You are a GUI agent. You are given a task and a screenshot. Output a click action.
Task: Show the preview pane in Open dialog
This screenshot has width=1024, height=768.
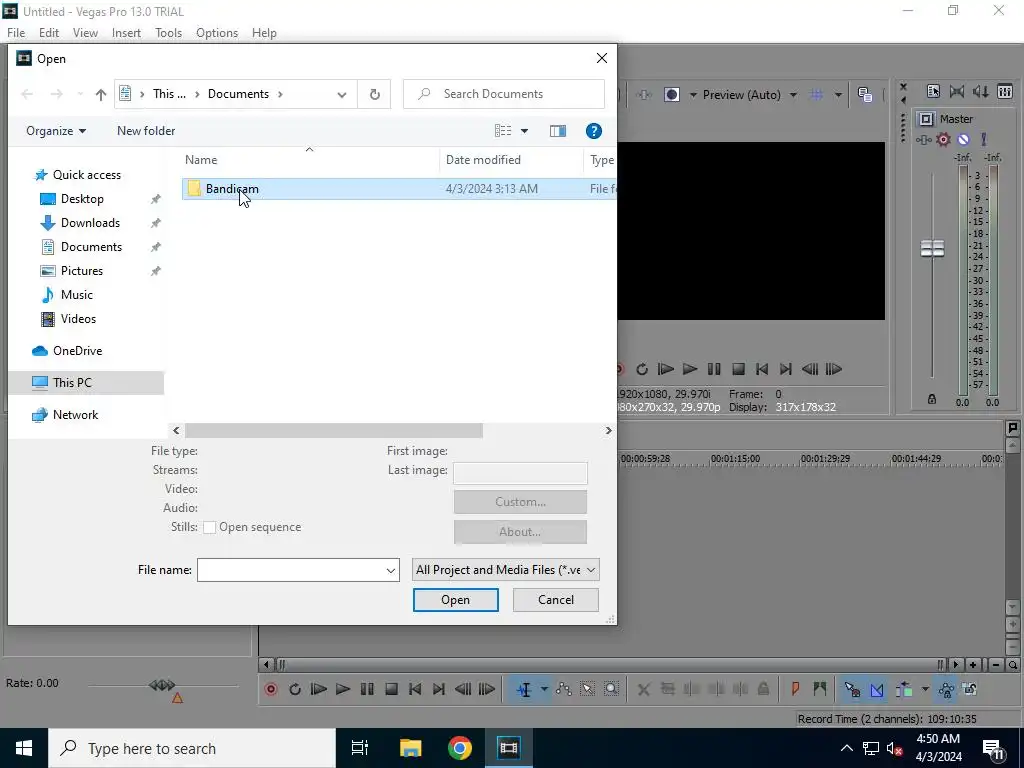(x=558, y=131)
